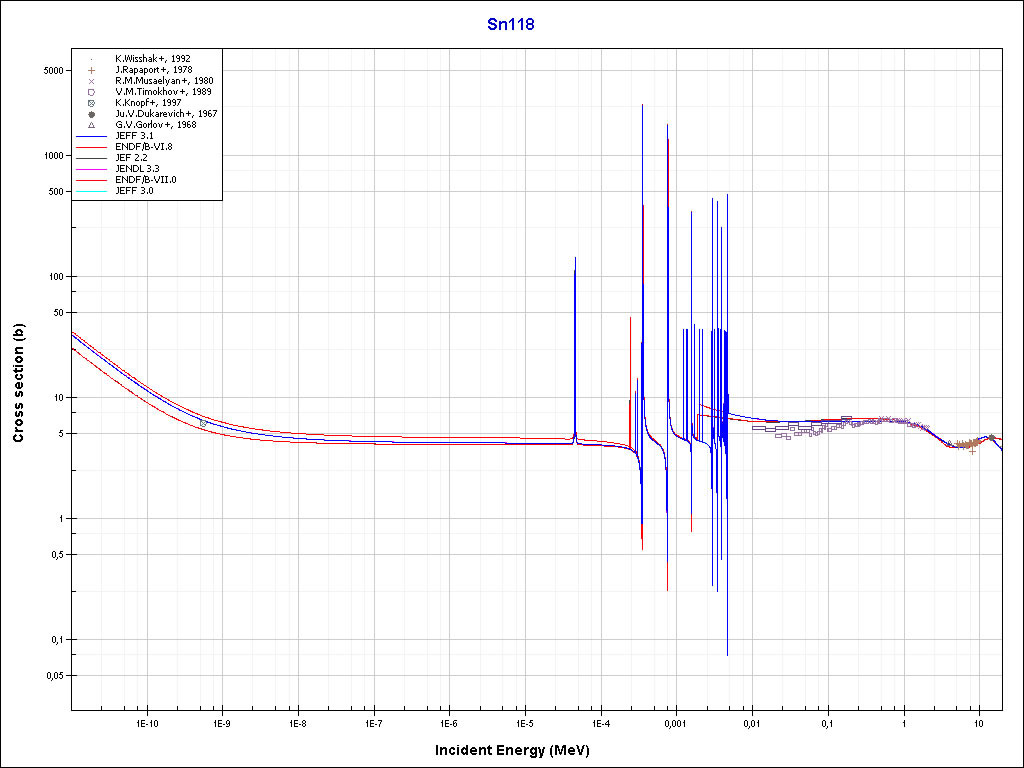This screenshot has width=1024, height=768.
Task: Click the 0,001 tick label on x-axis
Action: coord(675,722)
